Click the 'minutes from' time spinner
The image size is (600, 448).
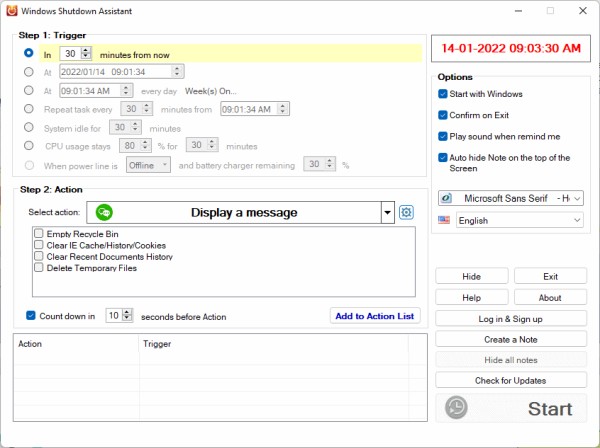pos(282,109)
